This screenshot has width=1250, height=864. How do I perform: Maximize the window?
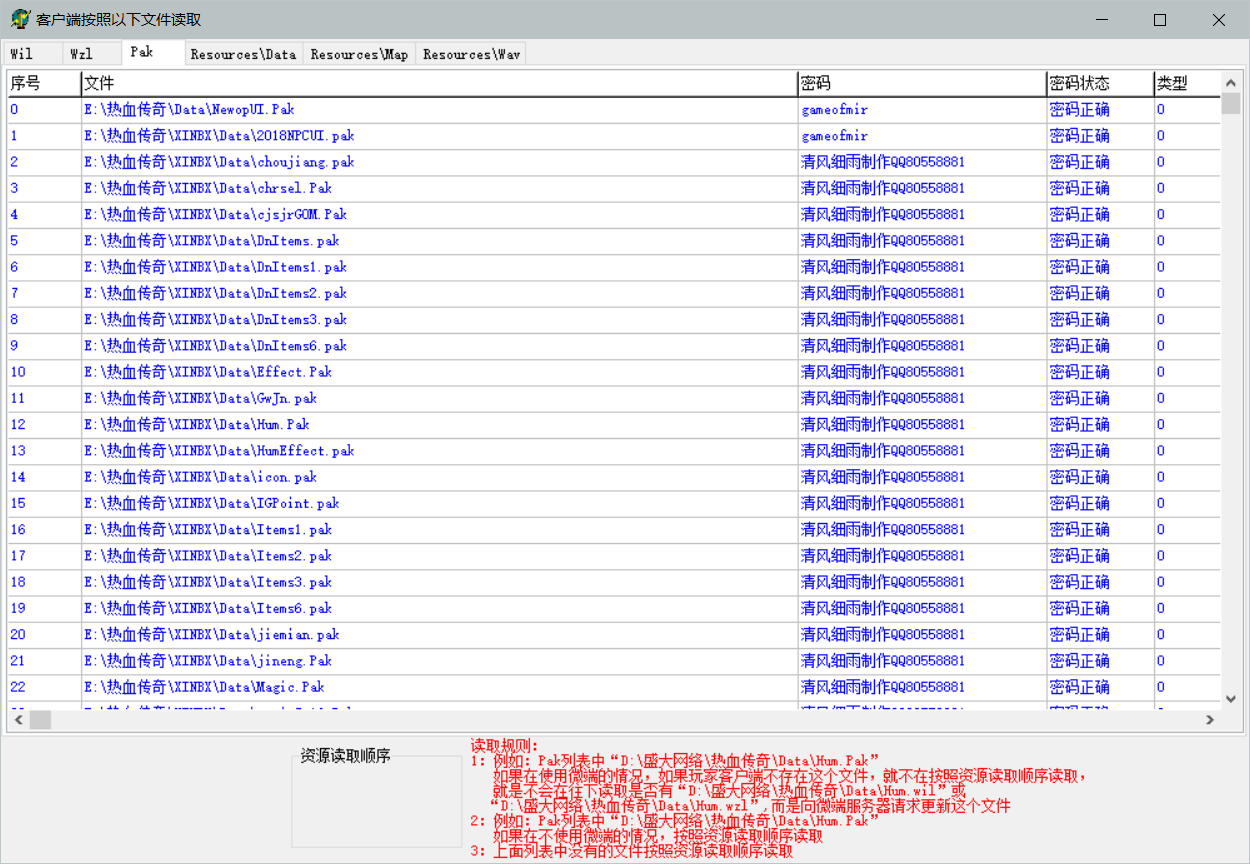(x=1160, y=20)
